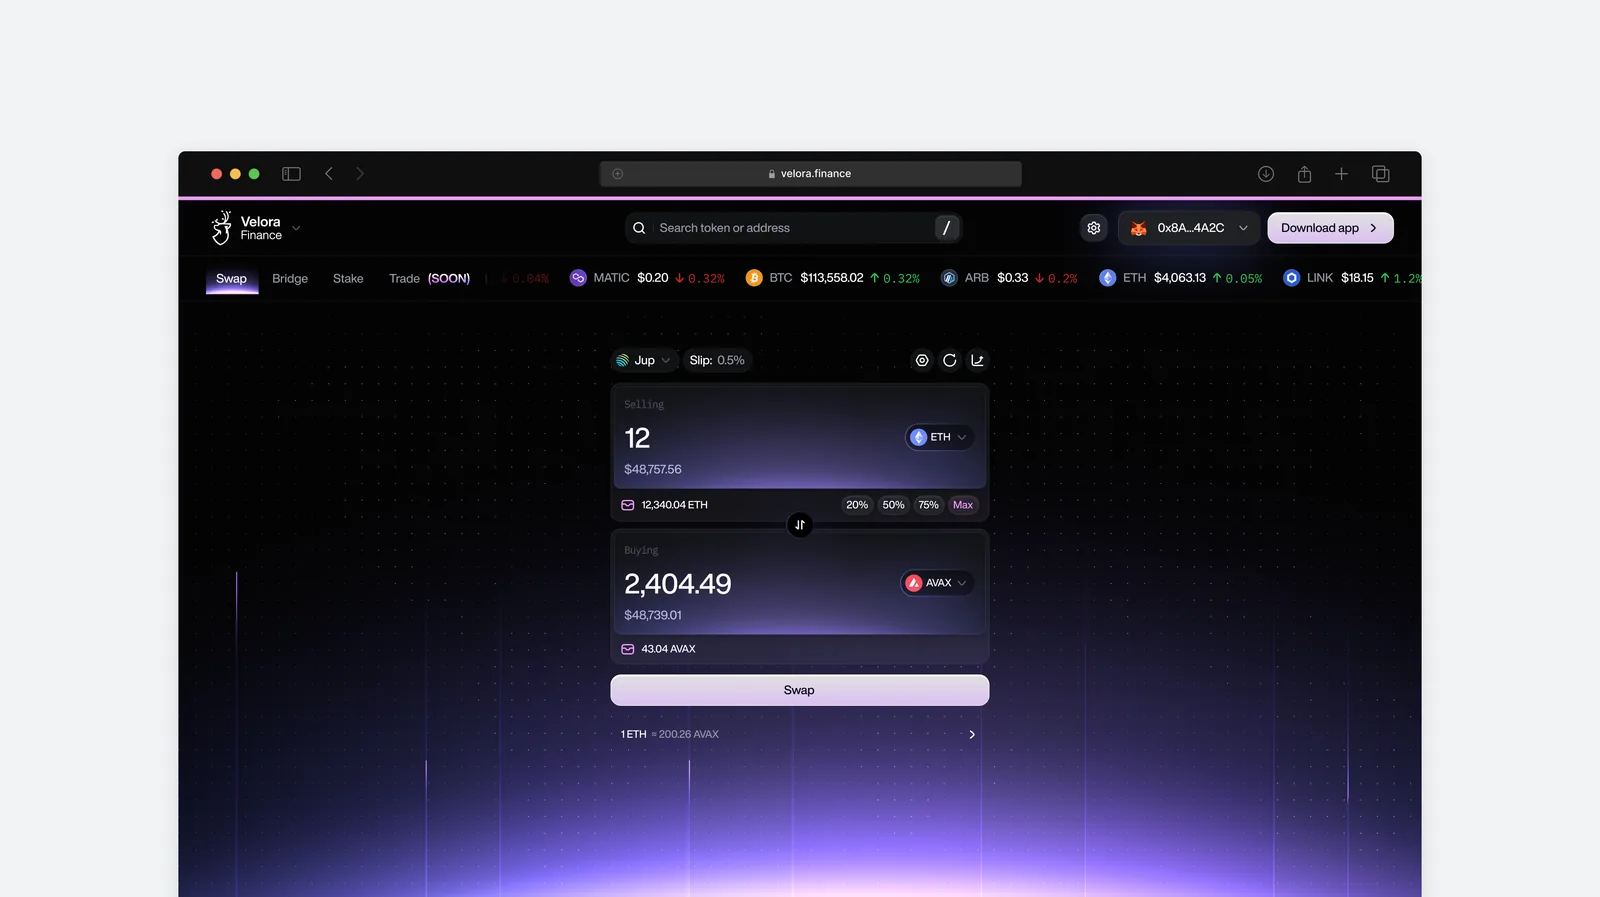The height and width of the screenshot is (897, 1600).
Task: Open the browser tab overview icon
Action: [1381, 174]
